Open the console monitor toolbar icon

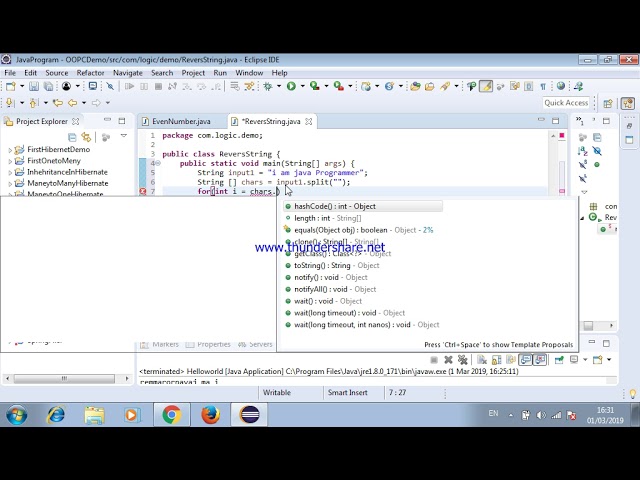pyautogui.click(x=93, y=86)
